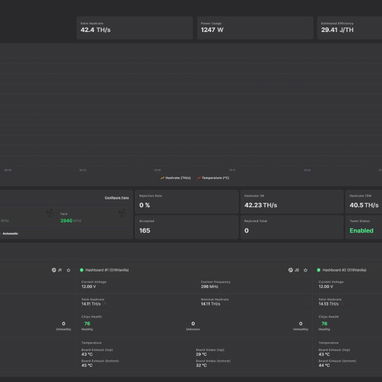Open the Configure Fans link
The width and height of the screenshot is (382, 382).
pos(117,198)
